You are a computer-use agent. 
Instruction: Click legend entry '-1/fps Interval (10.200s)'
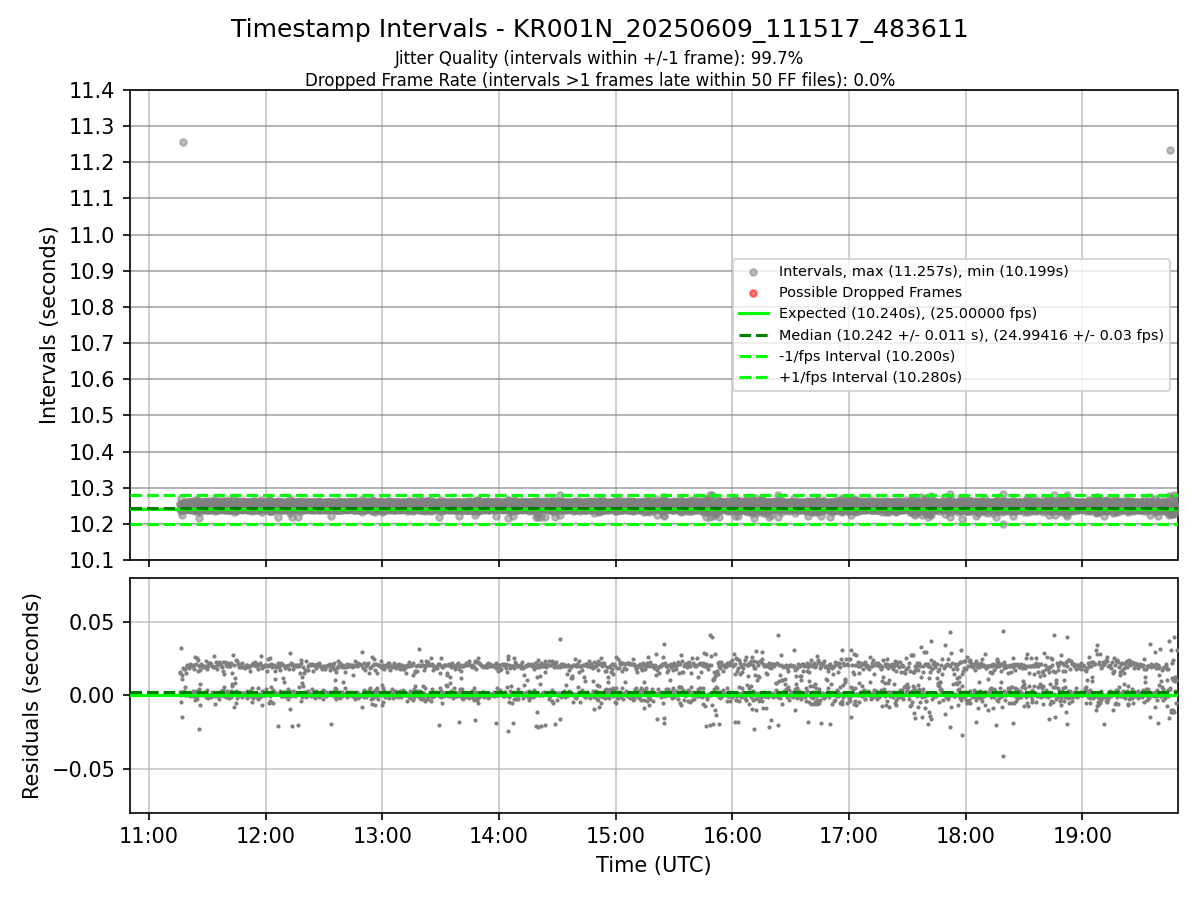point(866,356)
